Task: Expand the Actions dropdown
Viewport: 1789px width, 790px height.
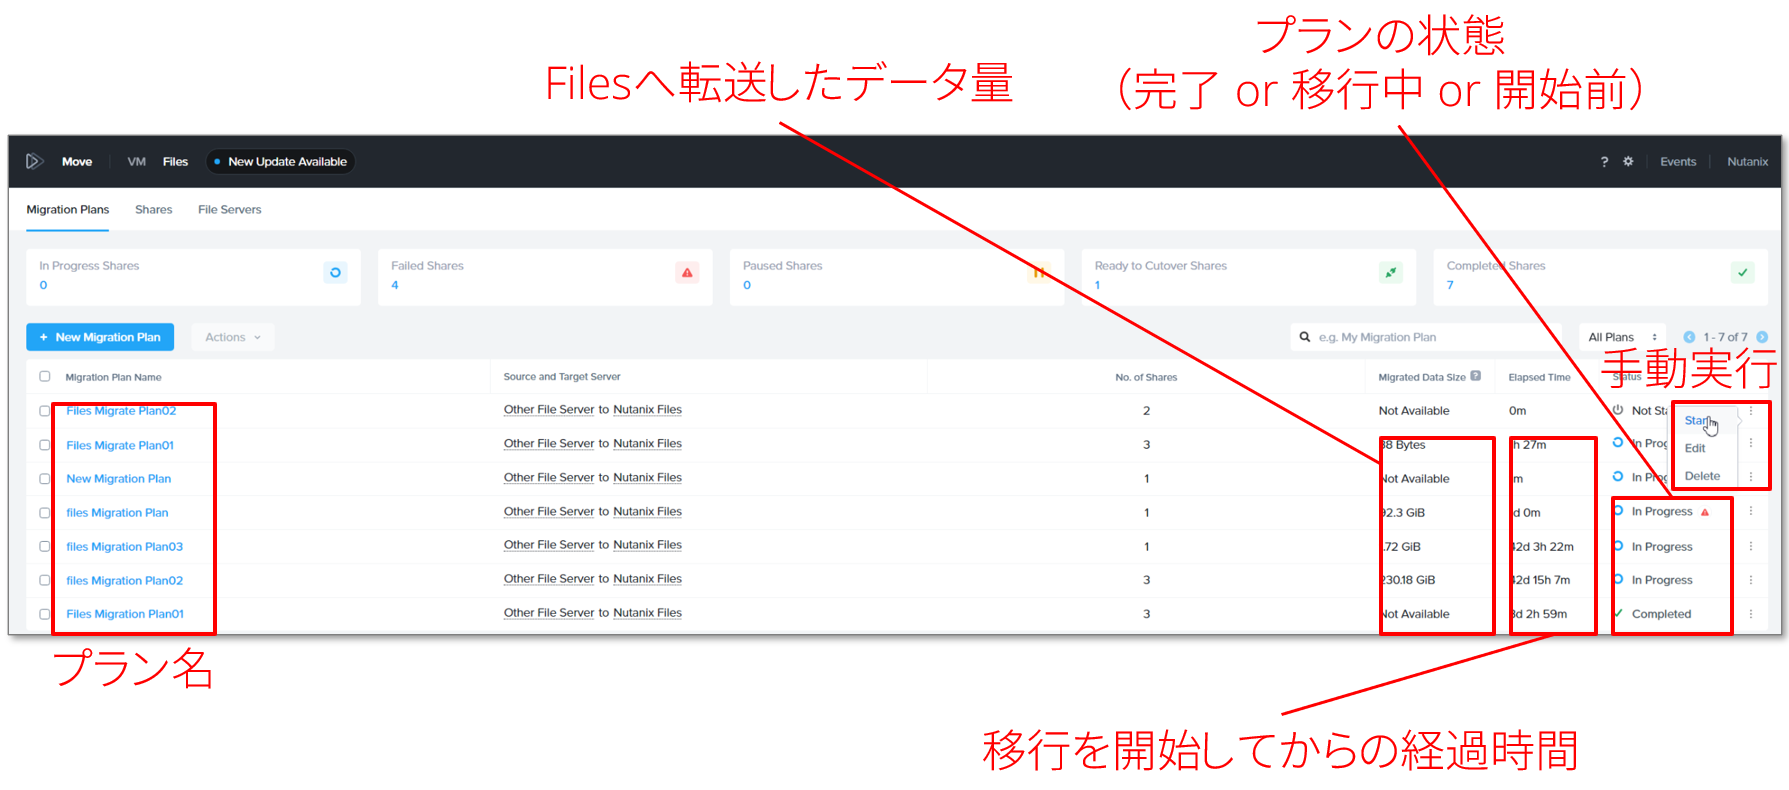Action: (232, 337)
